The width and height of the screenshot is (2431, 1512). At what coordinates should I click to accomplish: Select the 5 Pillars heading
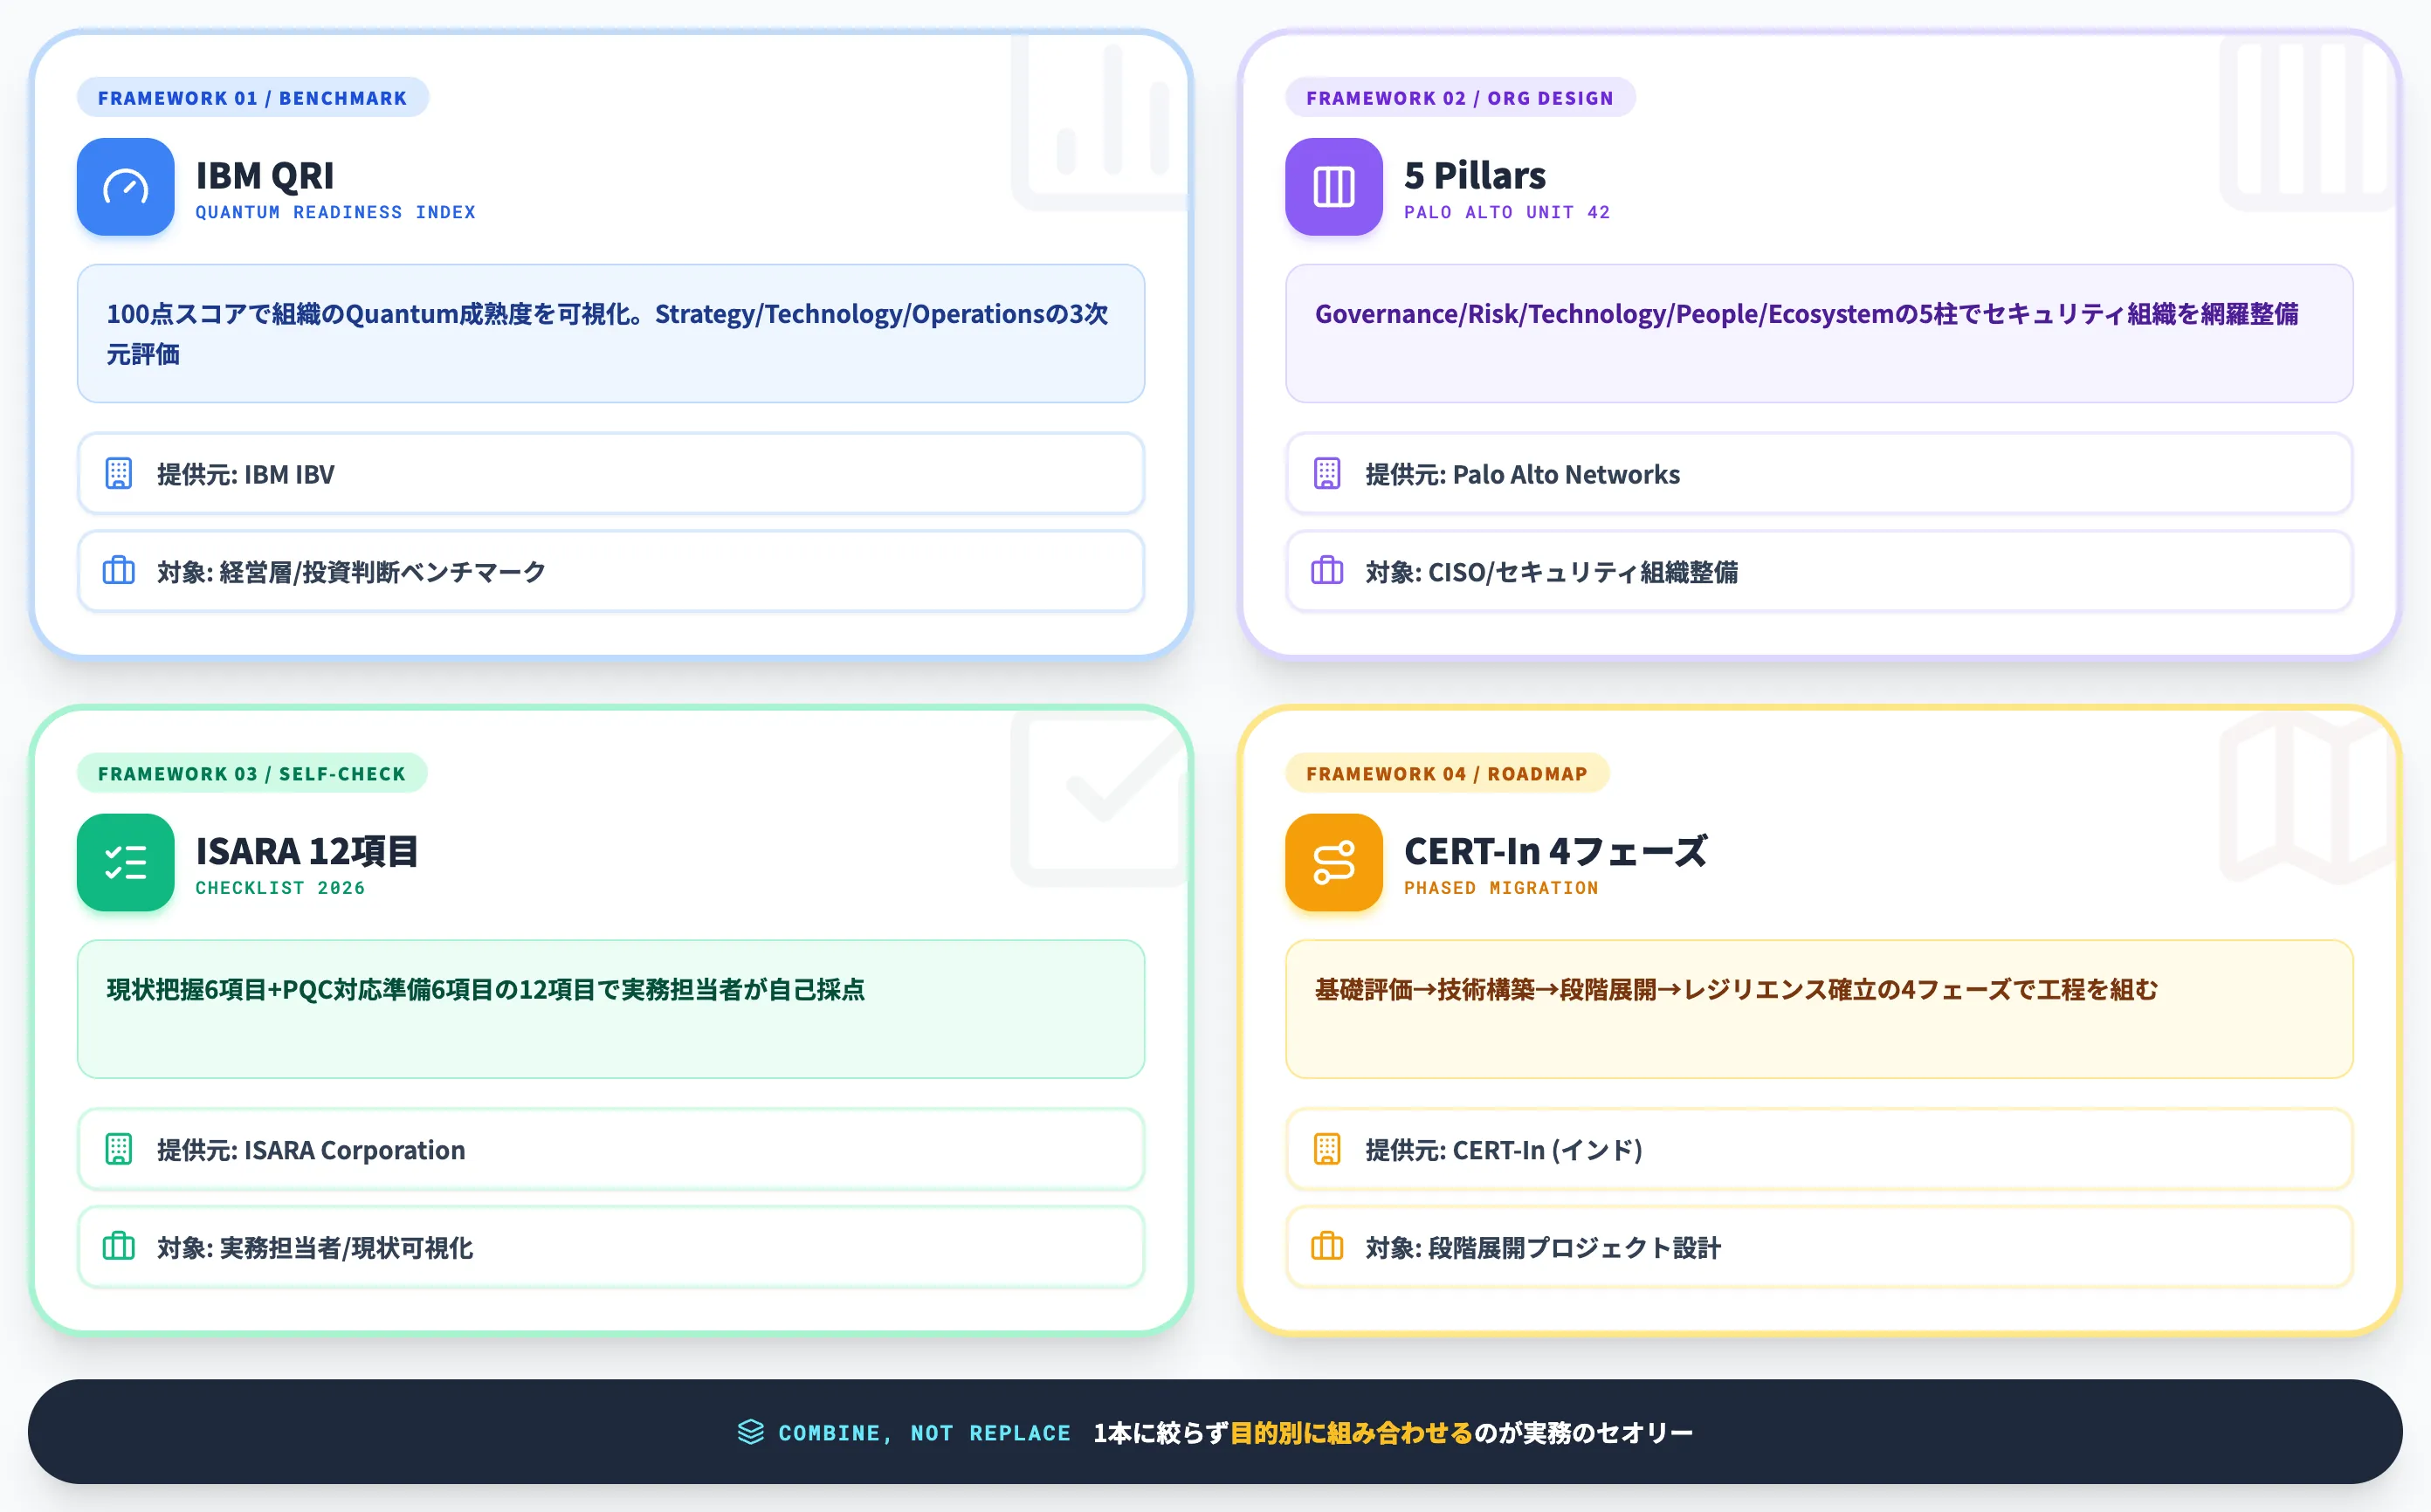[x=1475, y=176]
